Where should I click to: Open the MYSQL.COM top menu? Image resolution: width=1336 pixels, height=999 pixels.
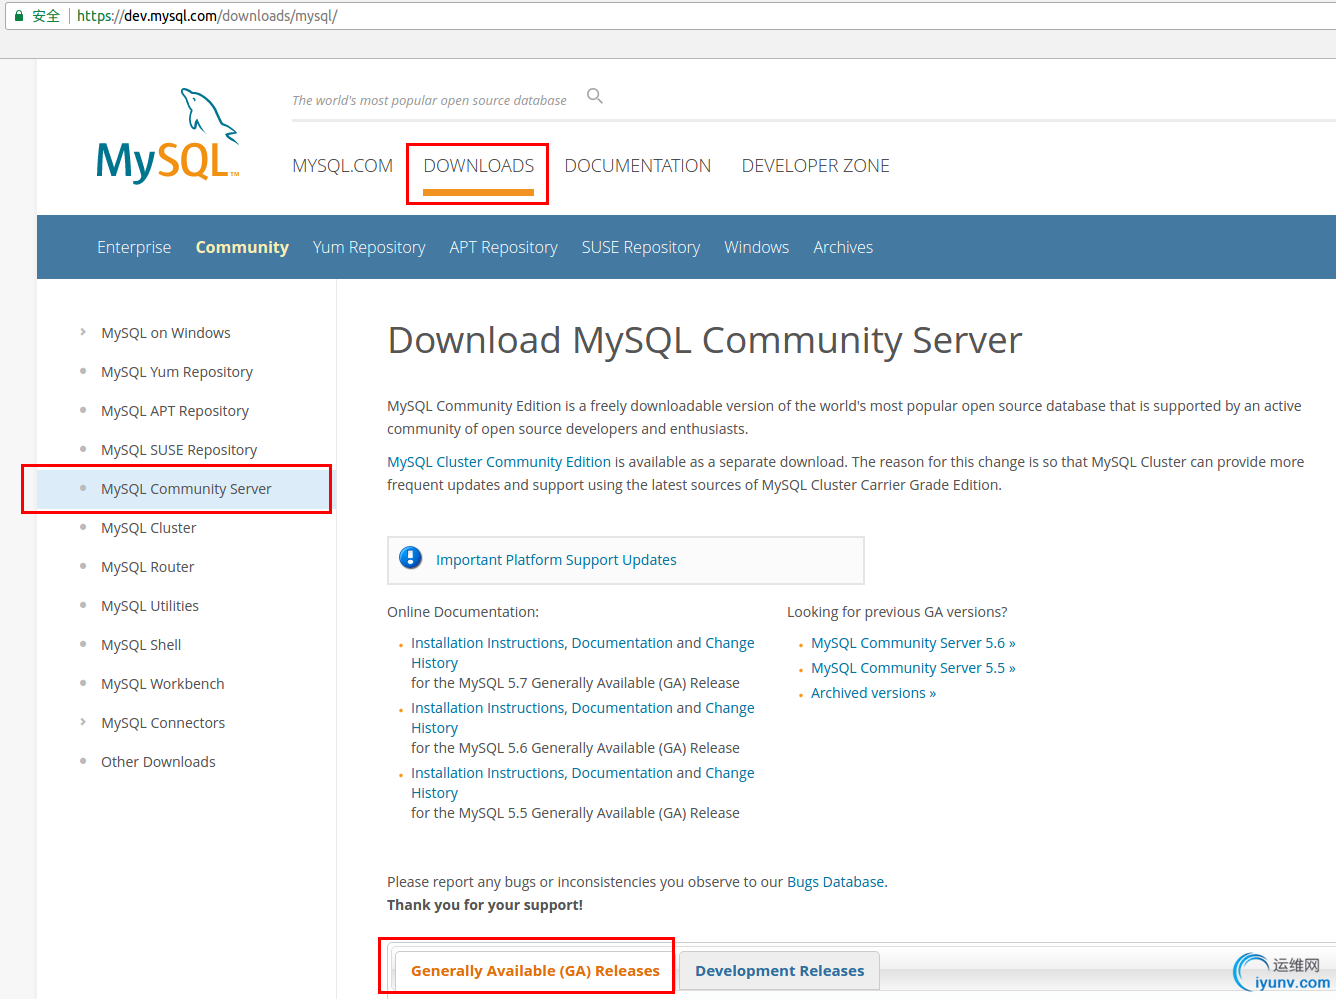[x=342, y=166]
